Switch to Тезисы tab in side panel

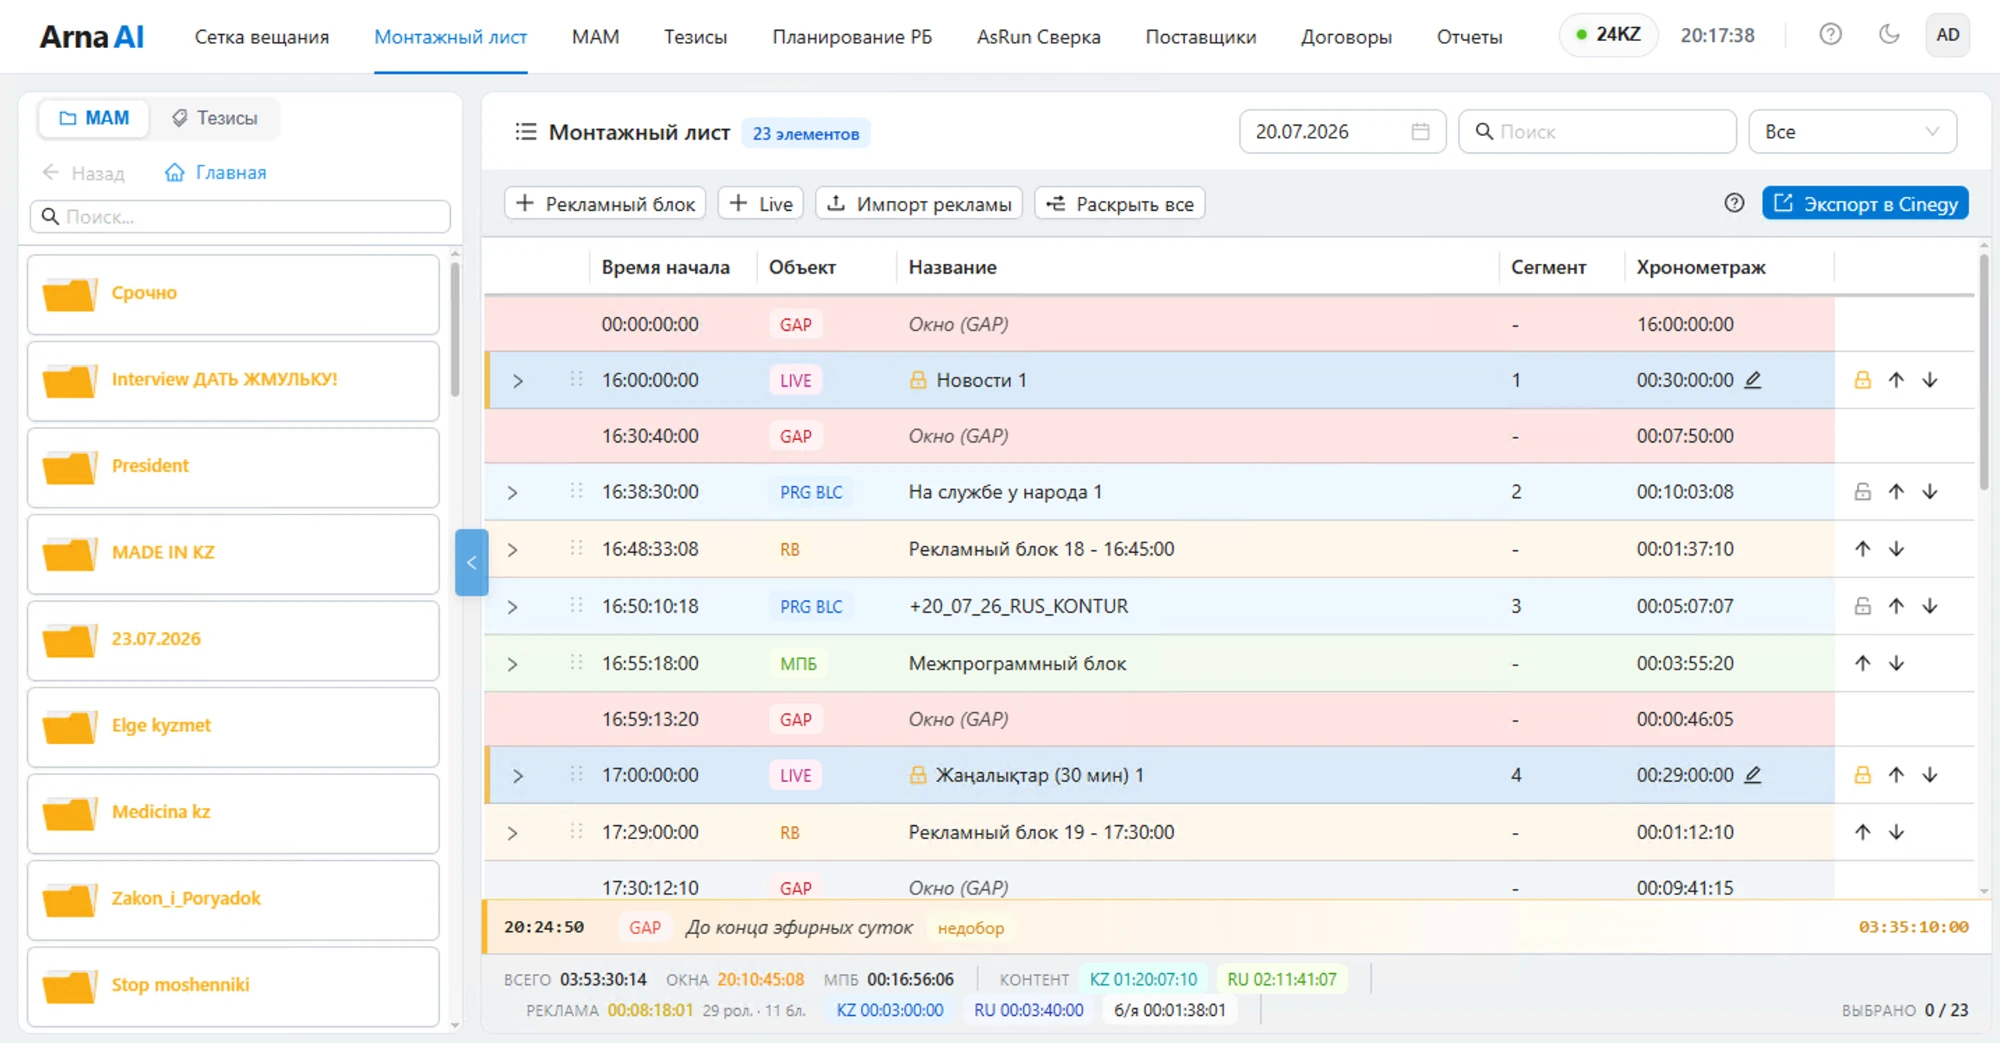pyautogui.click(x=215, y=118)
